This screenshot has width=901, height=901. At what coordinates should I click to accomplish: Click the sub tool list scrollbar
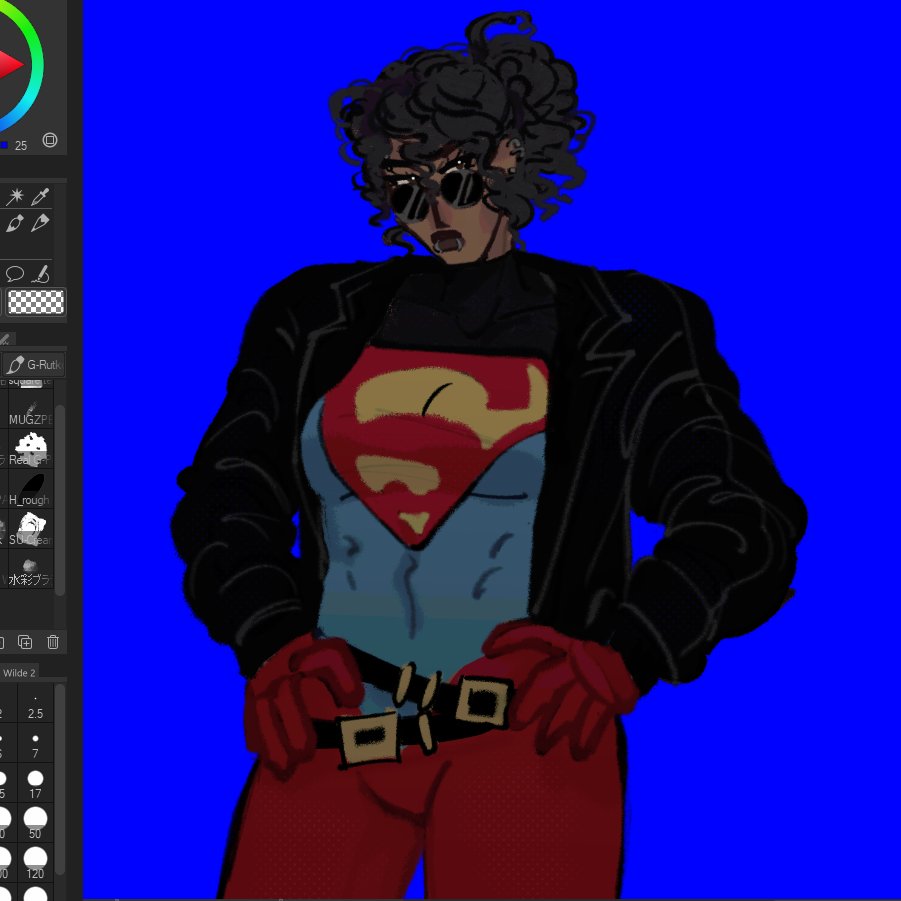[x=60, y=500]
